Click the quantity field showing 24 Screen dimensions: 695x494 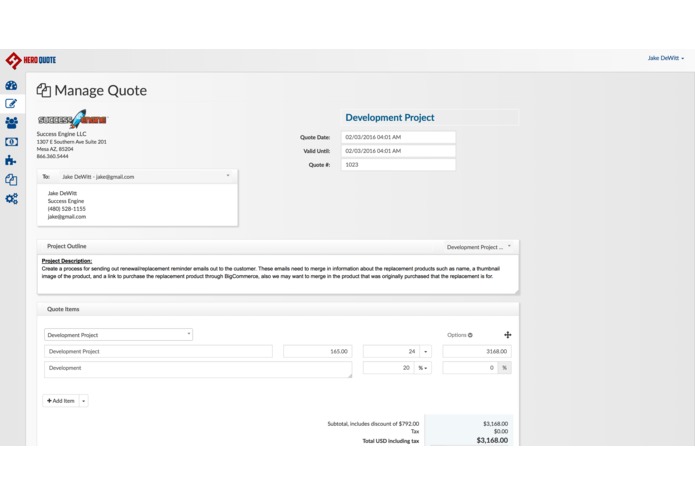click(x=391, y=351)
